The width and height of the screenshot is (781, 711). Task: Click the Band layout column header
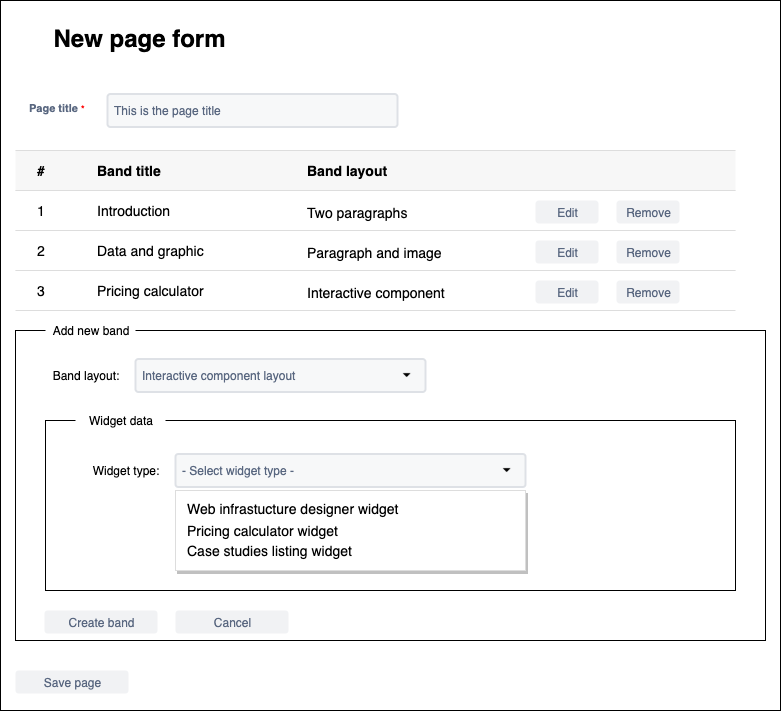tap(347, 171)
